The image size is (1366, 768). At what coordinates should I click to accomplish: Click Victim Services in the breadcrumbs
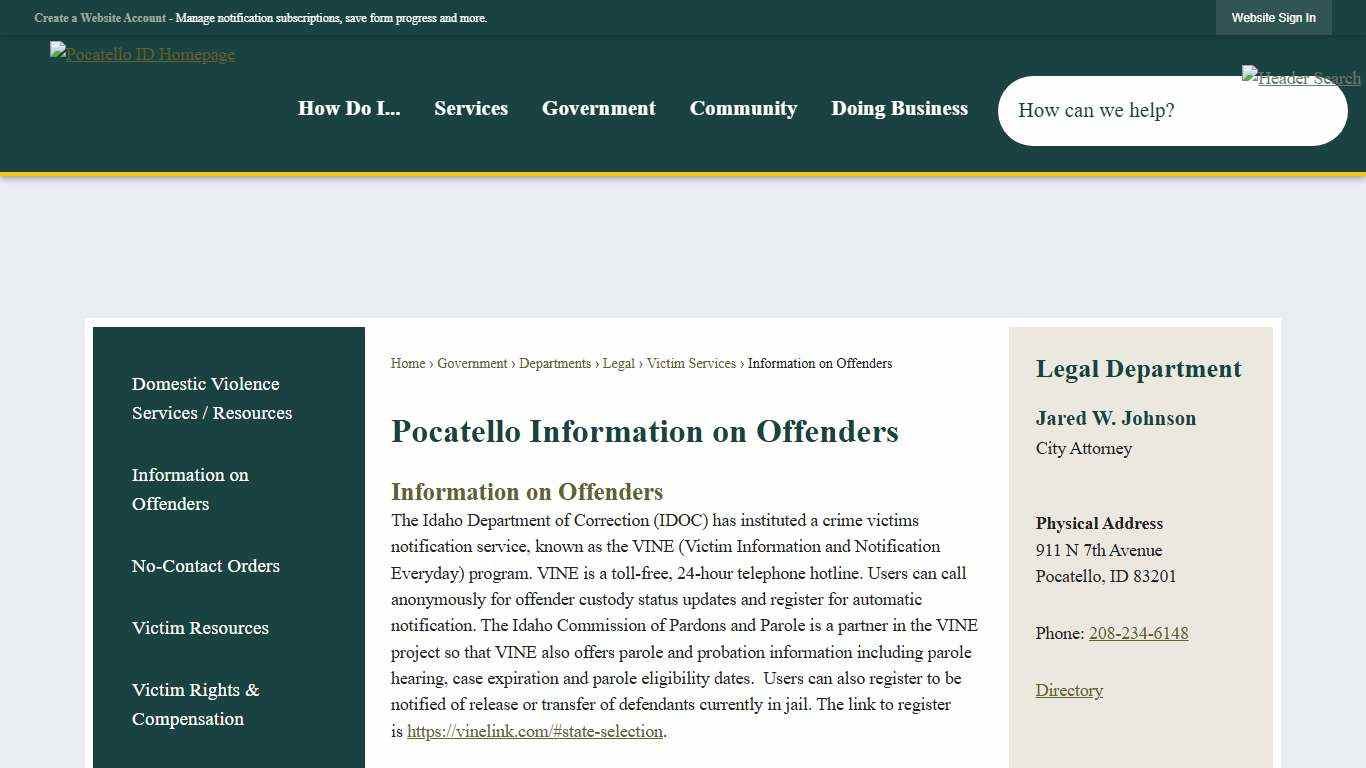coord(691,363)
